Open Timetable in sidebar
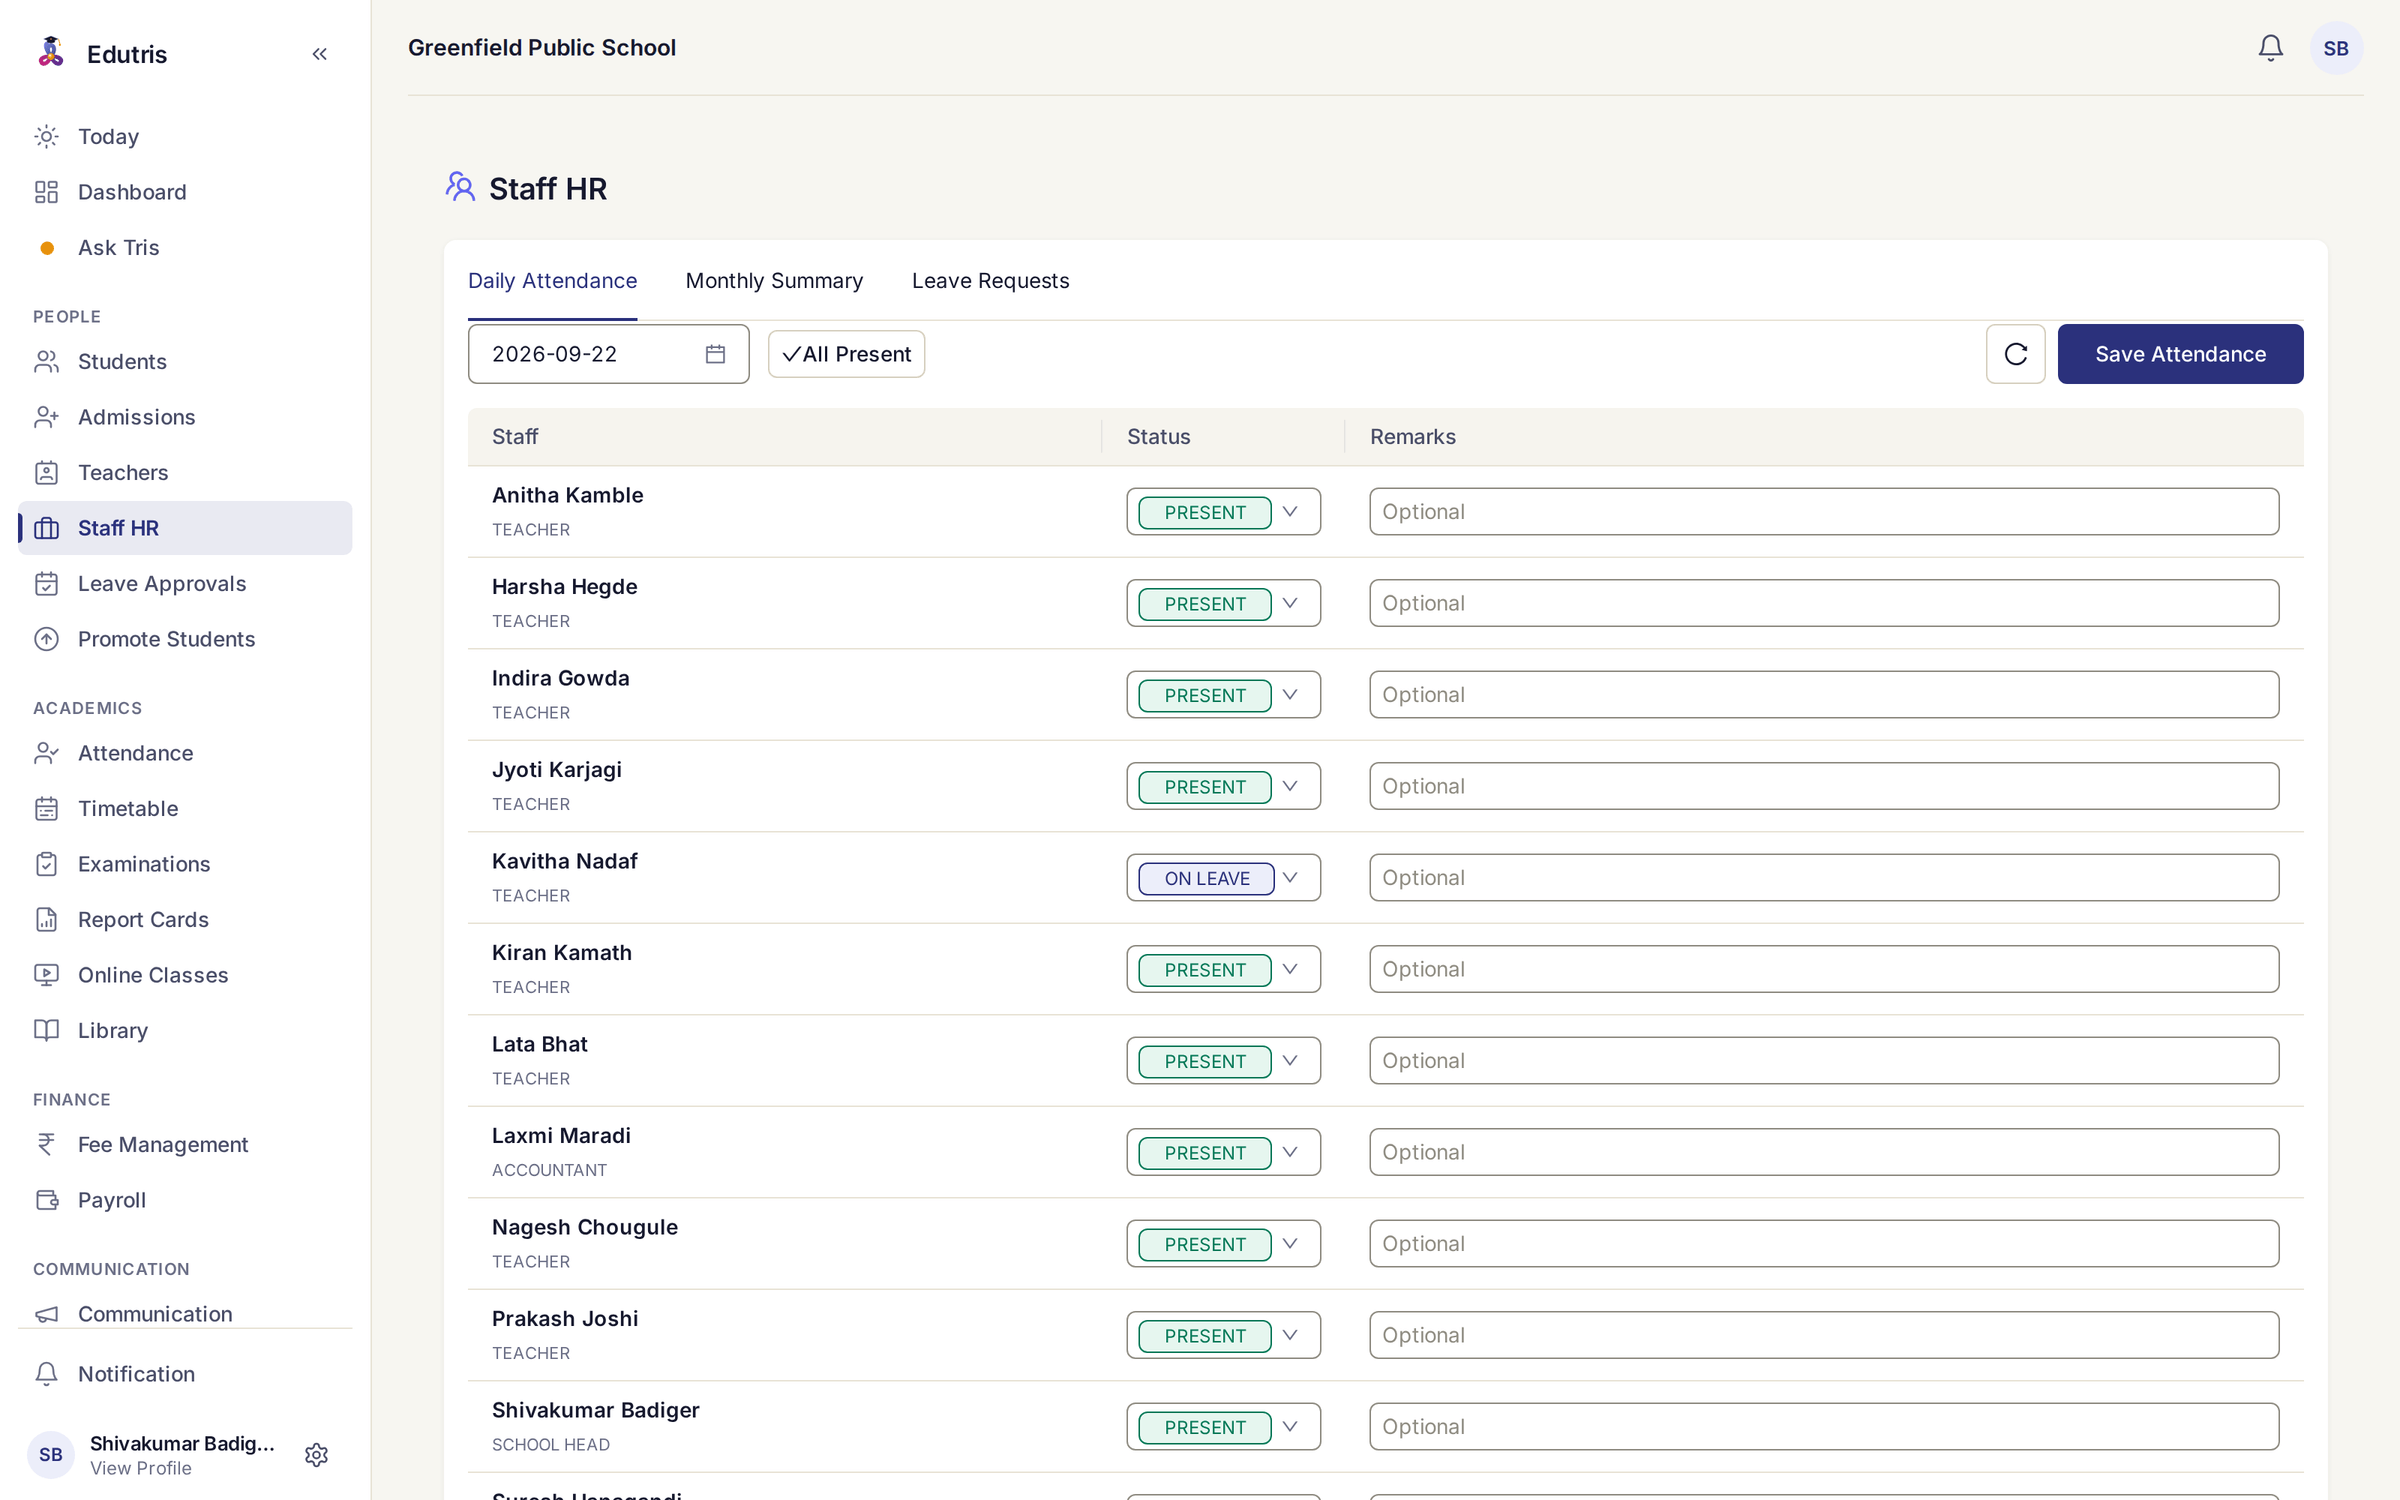The height and width of the screenshot is (1500, 2400). pyautogui.click(x=185, y=808)
